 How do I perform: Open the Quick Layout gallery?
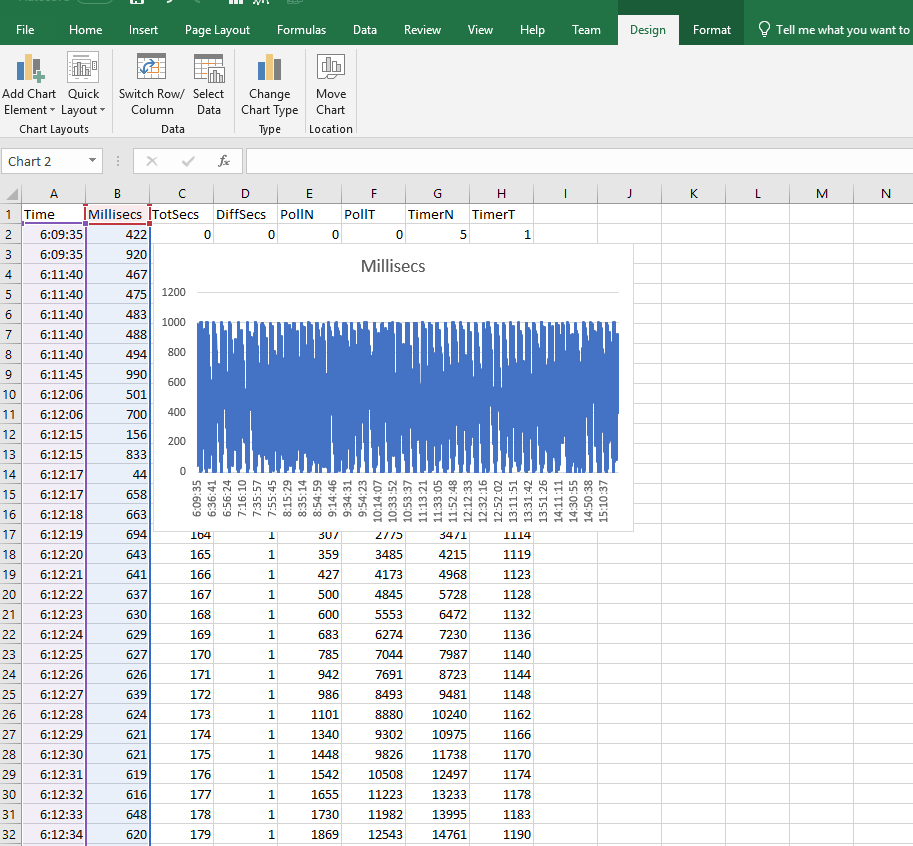82,69
